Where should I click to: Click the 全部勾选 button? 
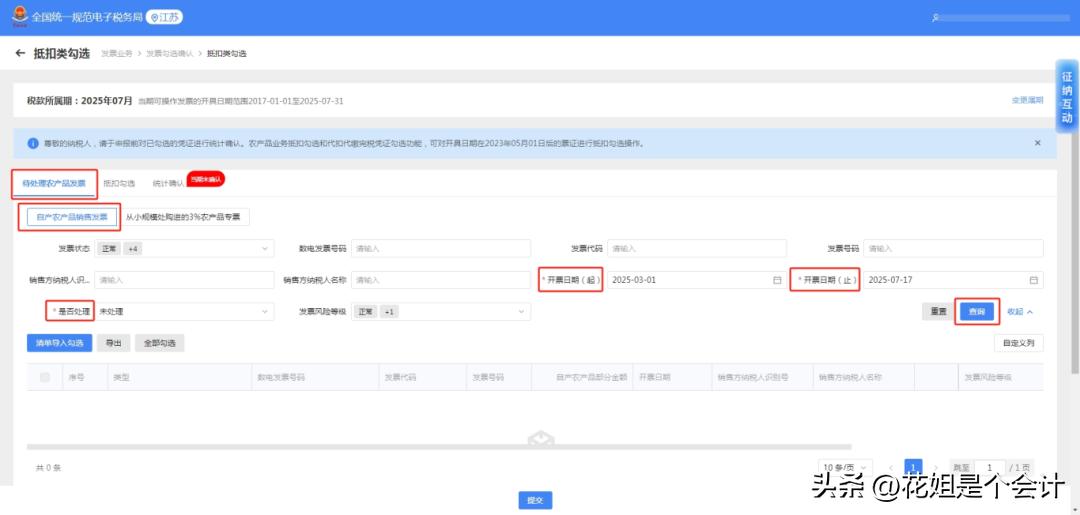coord(160,343)
